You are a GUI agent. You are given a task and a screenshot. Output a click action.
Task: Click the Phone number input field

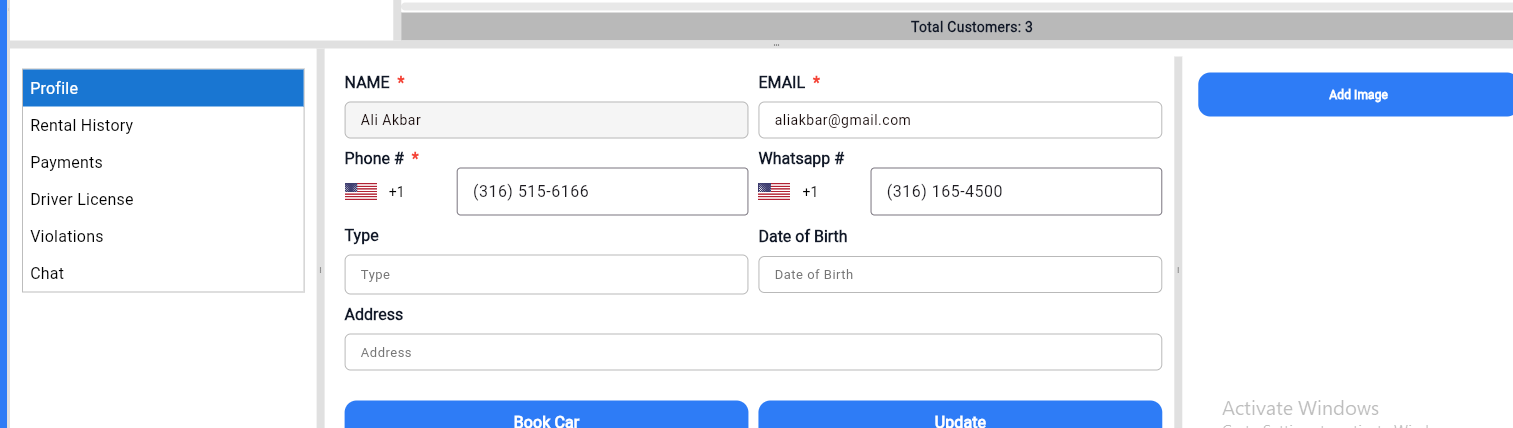[602, 192]
